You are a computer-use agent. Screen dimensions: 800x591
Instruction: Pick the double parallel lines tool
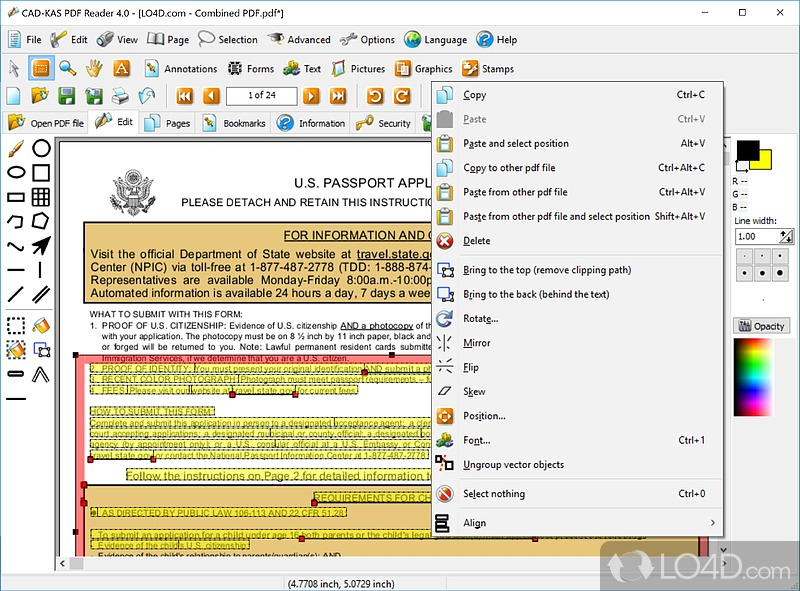click(41, 294)
